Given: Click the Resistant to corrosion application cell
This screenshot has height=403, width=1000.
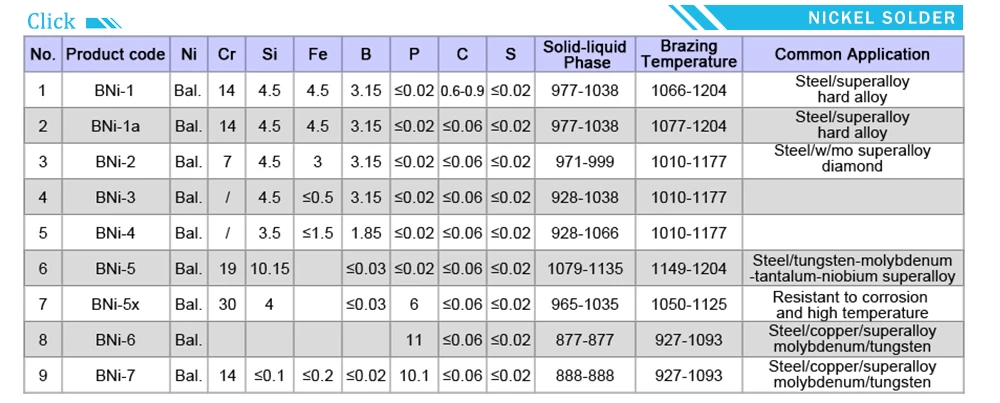Looking at the screenshot, I should (x=852, y=305).
